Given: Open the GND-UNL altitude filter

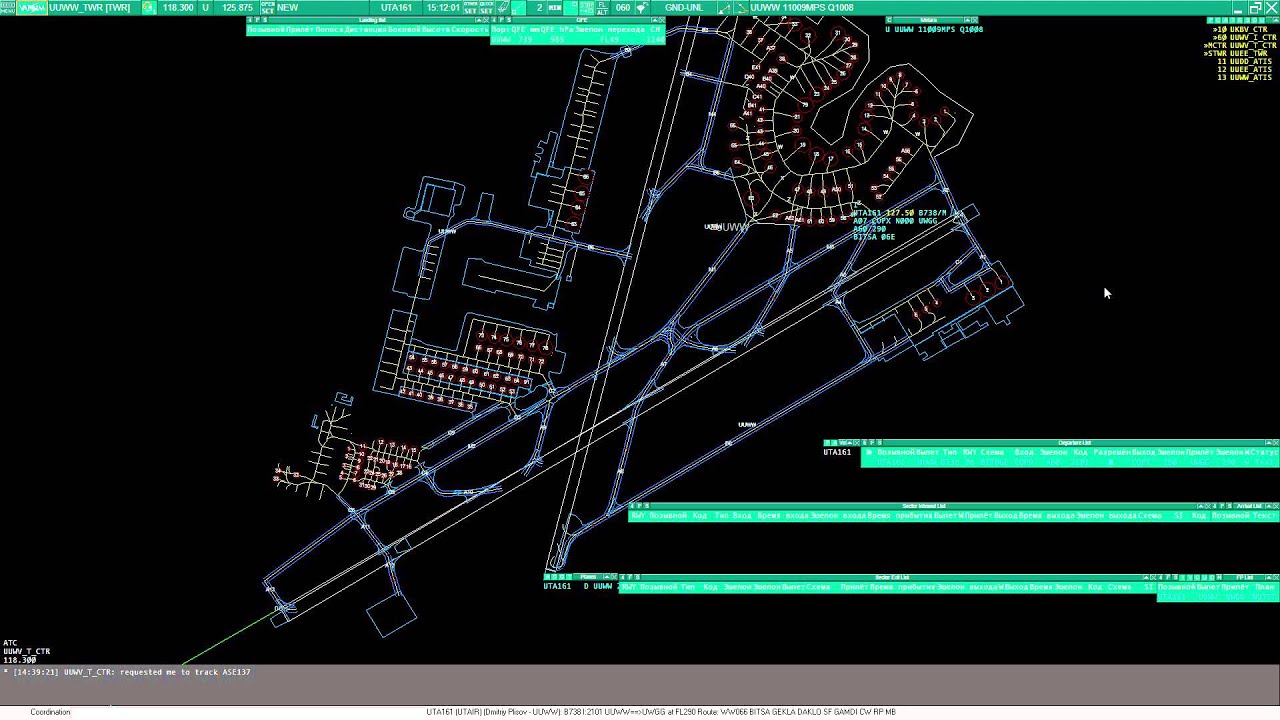Looking at the screenshot, I should [x=684, y=7].
